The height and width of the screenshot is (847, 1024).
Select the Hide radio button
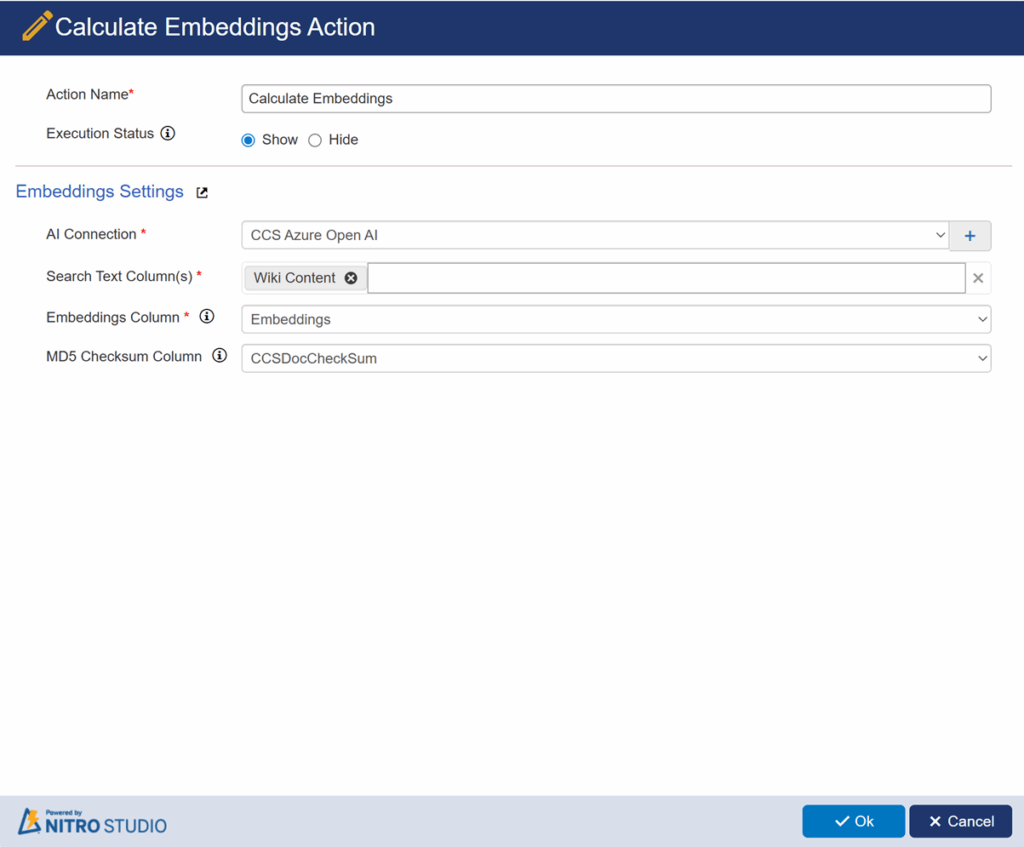(x=315, y=140)
